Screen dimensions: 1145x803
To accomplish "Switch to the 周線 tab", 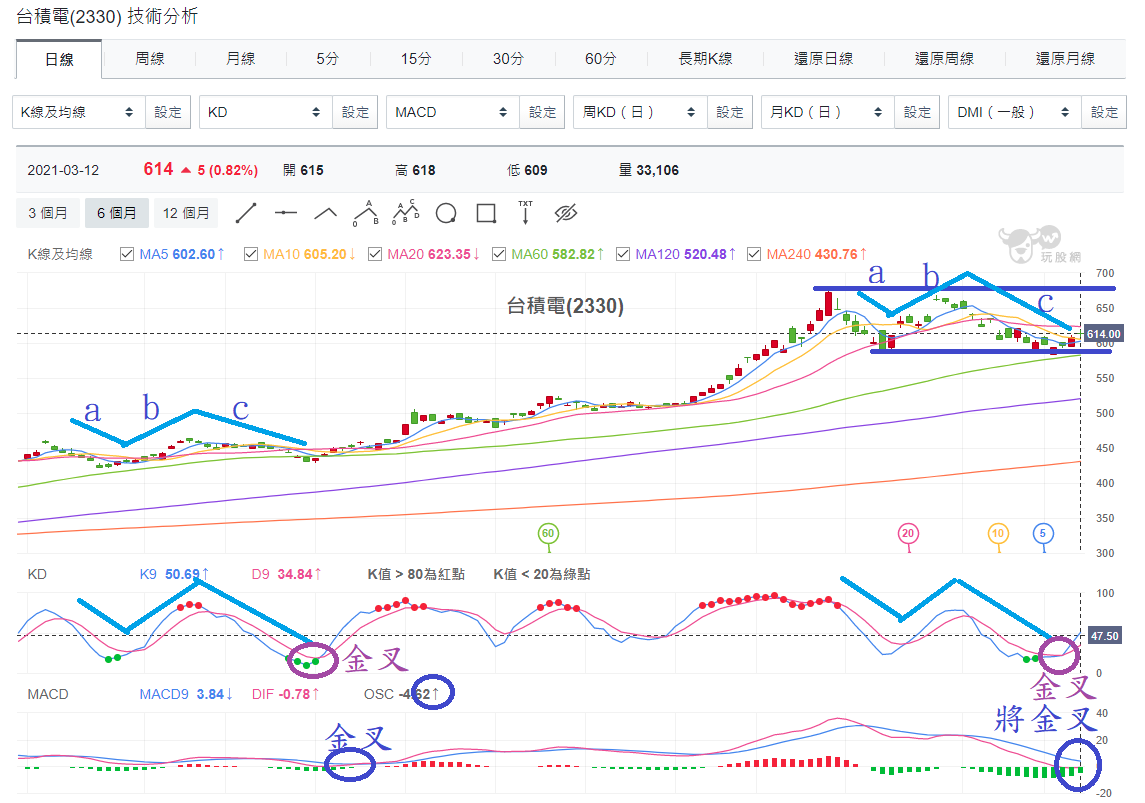I will coord(150,59).
